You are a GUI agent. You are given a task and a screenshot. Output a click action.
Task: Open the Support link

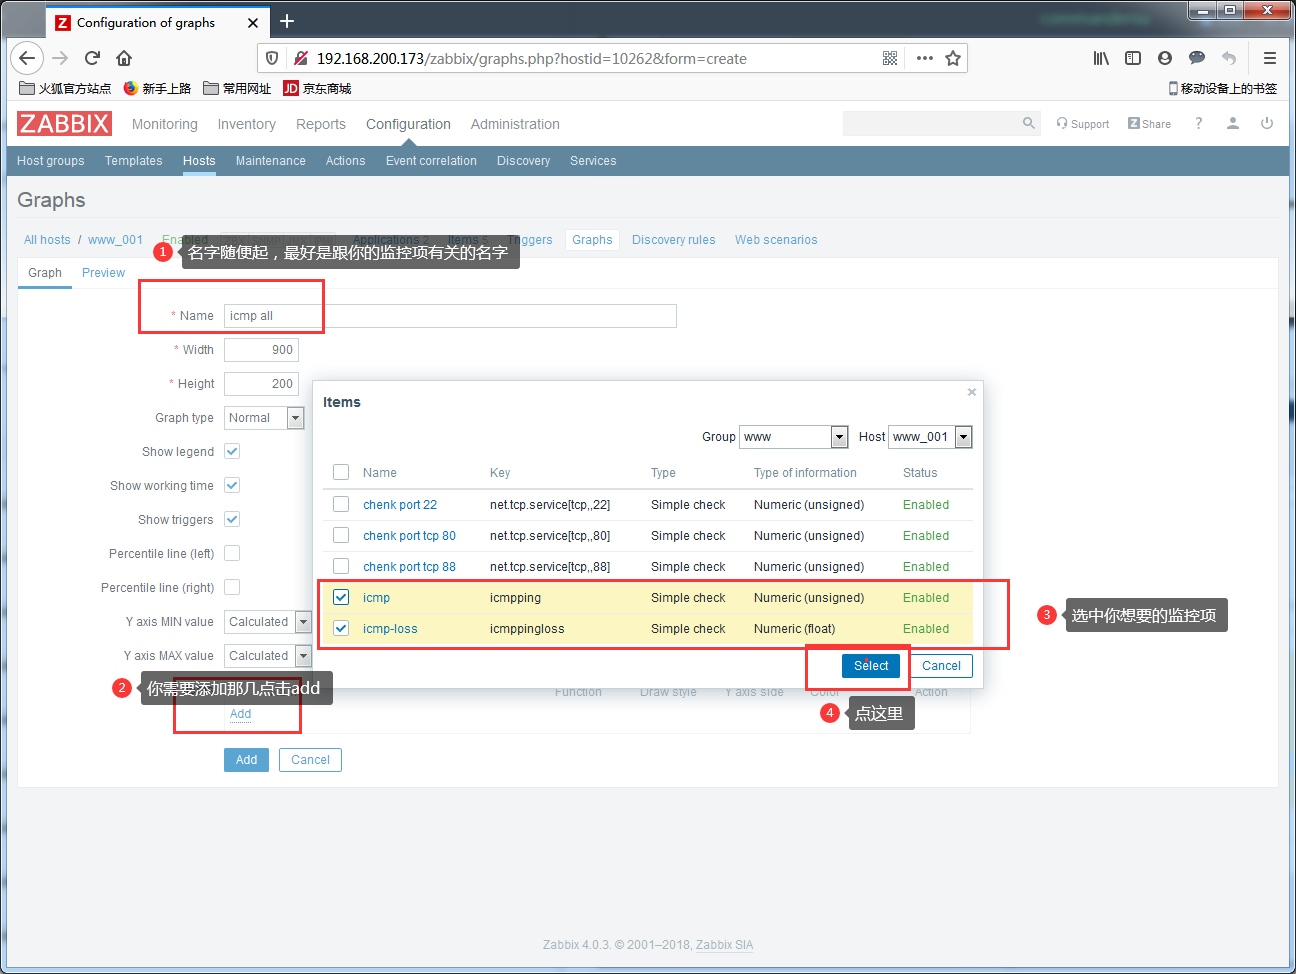[1083, 124]
